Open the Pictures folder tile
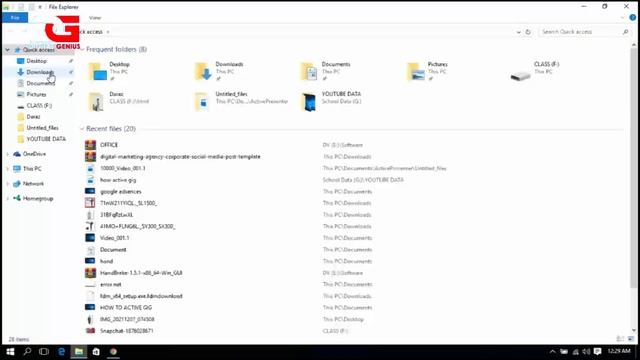Viewport: 640px width, 360px height. tap(427, 71)
